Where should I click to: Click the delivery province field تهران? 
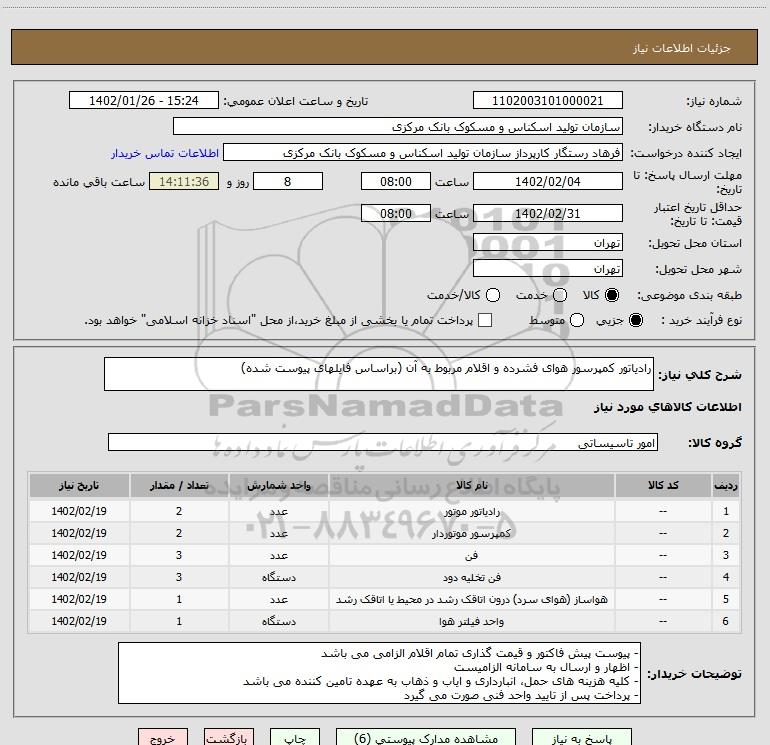pyautogui.click(x=548, y=243)
